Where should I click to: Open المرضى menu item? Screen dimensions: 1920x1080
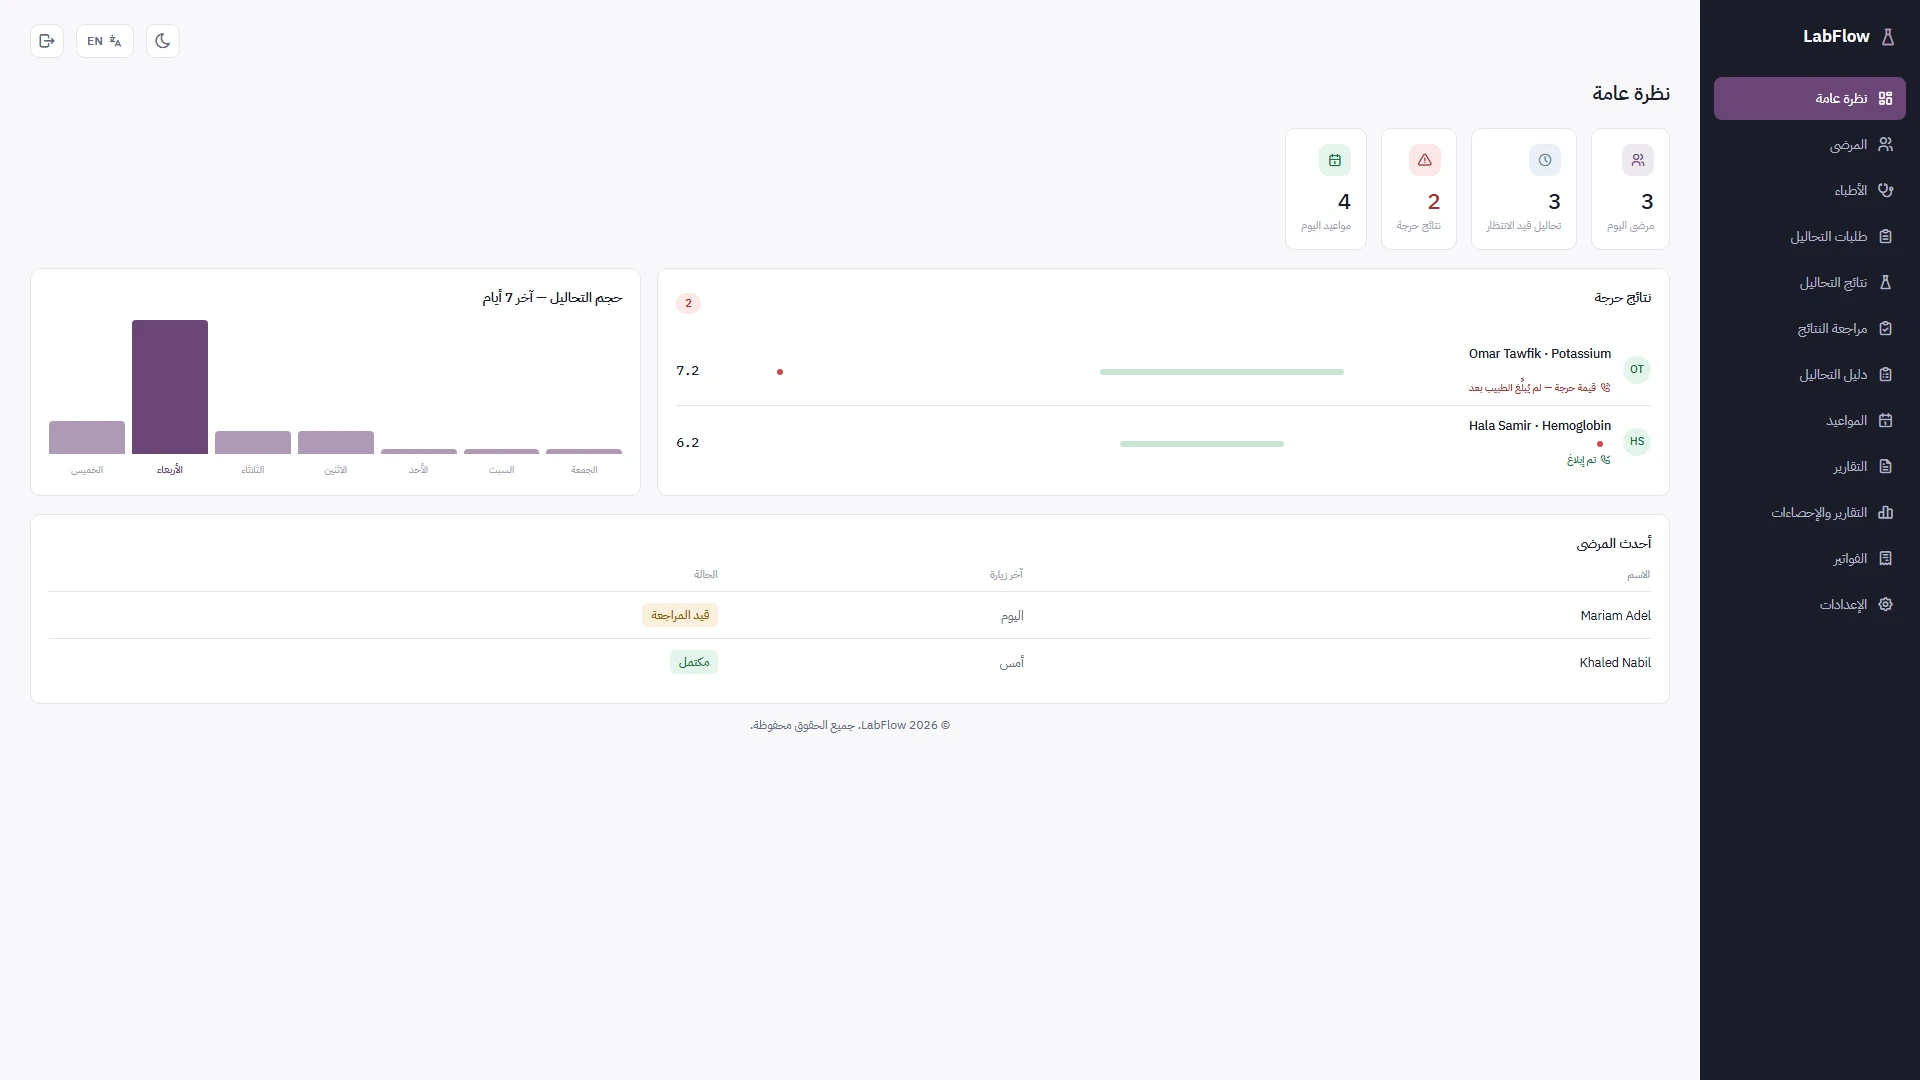1810,144
